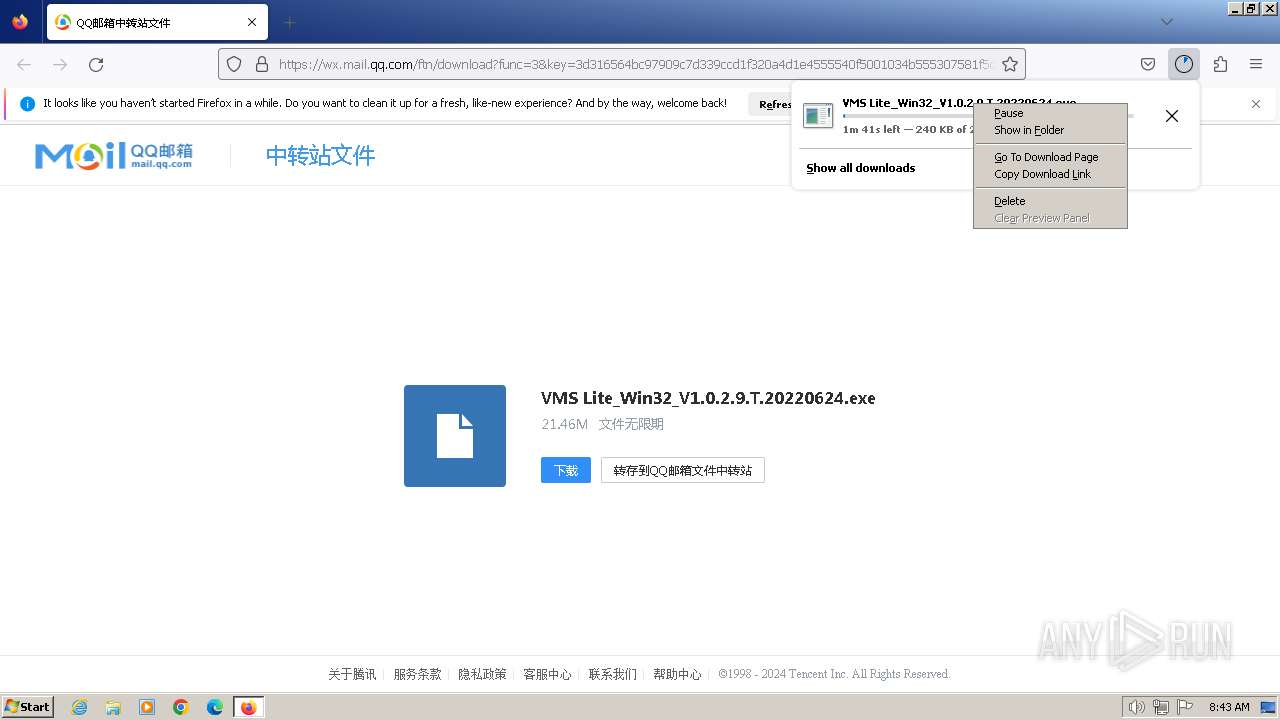Open the Extensions puzzle icon

coord(1220,64)
